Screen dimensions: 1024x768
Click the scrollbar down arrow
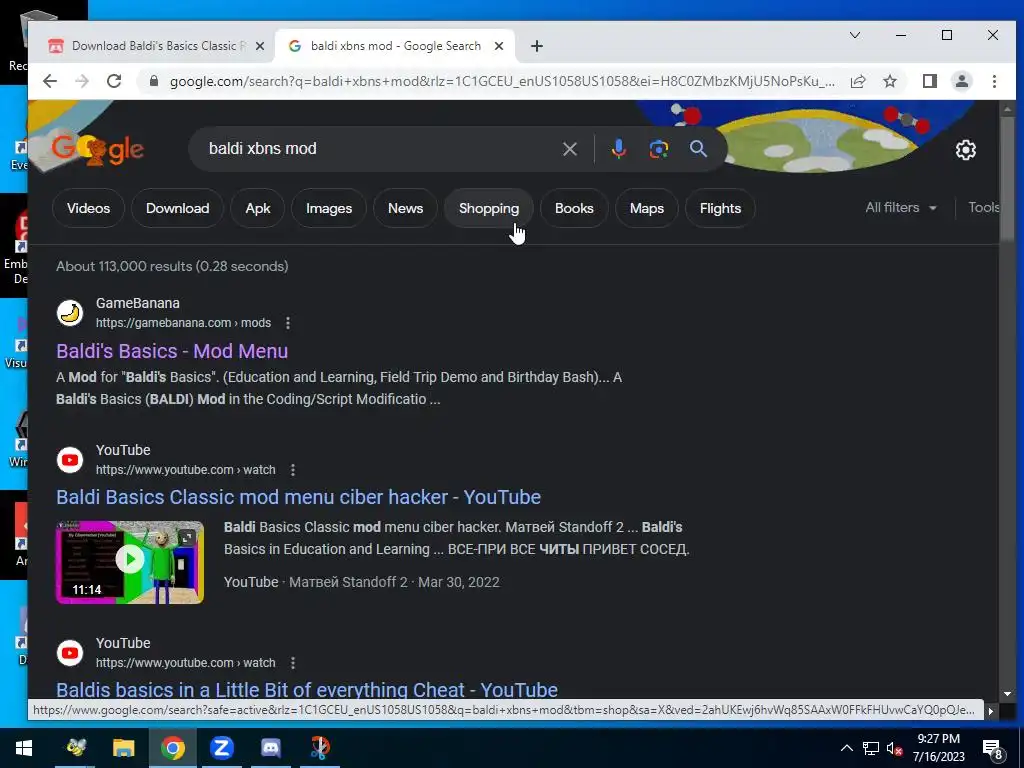[x=1006, y=694]
